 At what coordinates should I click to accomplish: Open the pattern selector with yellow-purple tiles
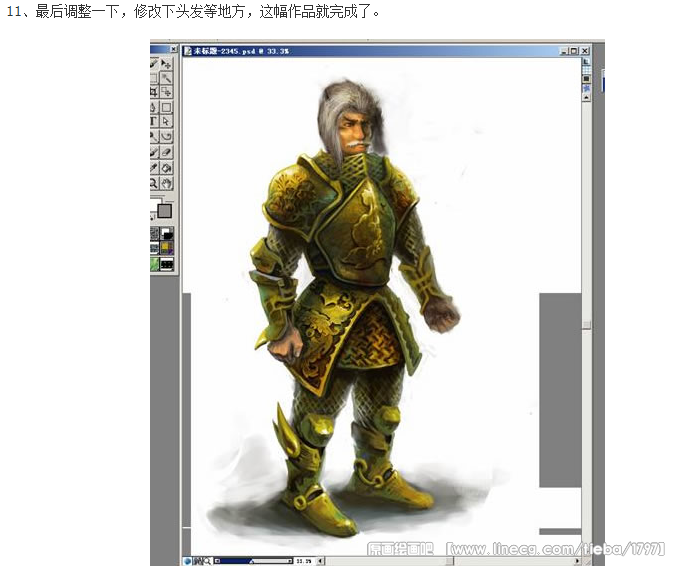point(167,248)
